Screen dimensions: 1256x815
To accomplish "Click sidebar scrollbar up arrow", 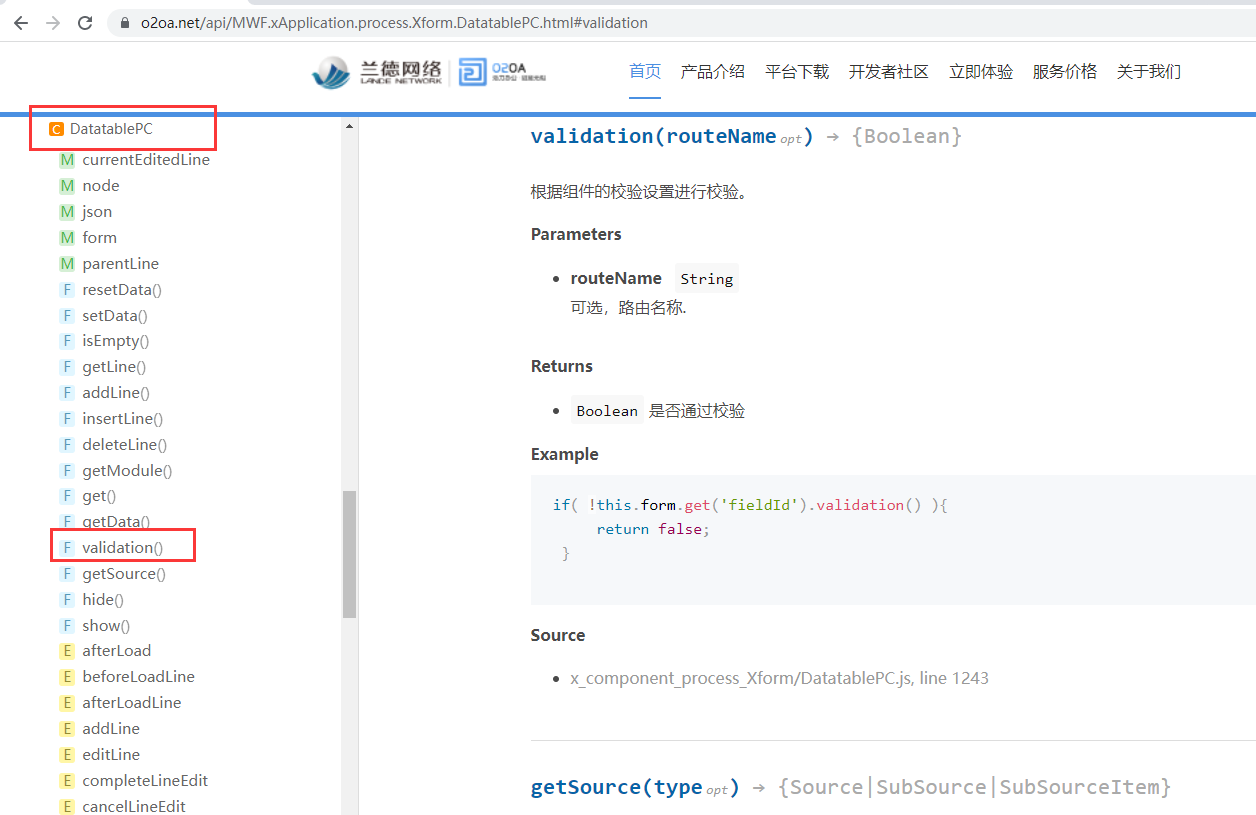I will point(349,126).
